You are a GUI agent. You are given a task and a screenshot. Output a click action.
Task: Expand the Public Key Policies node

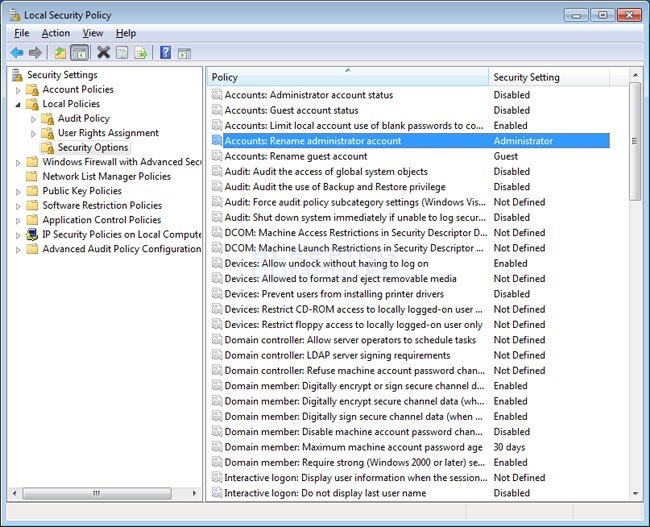click(x=18, y=191)
